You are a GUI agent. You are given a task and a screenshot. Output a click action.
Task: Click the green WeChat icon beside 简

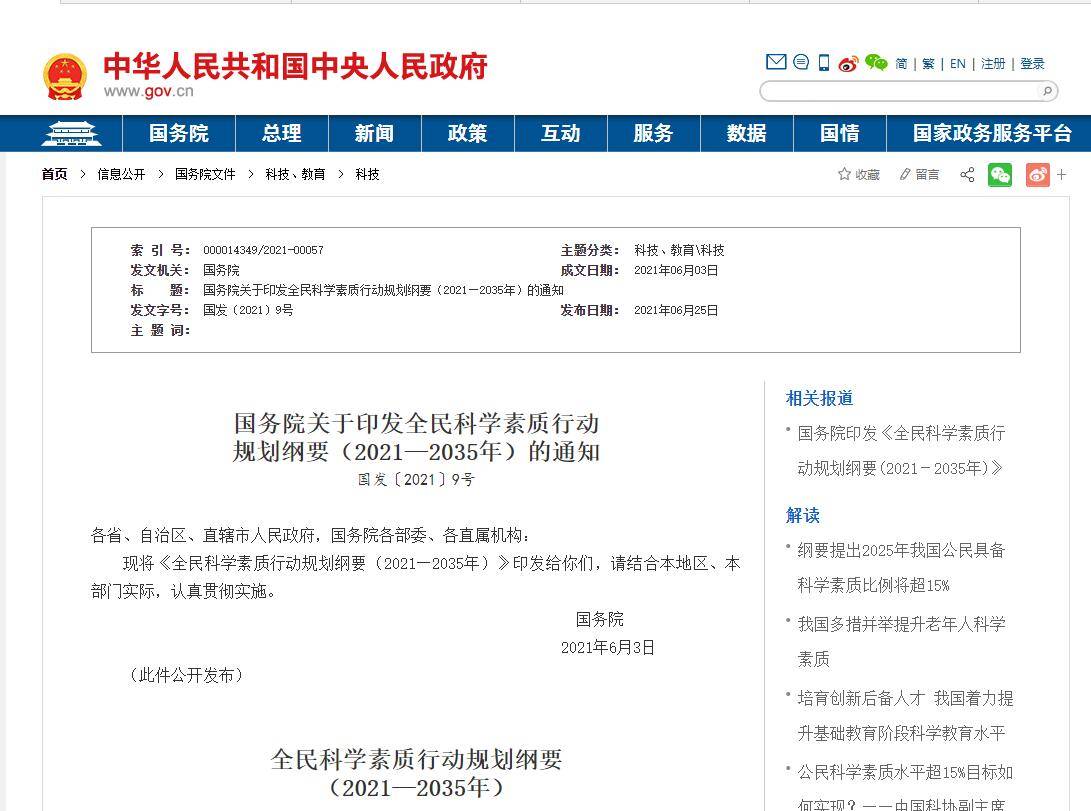point(876,63)
